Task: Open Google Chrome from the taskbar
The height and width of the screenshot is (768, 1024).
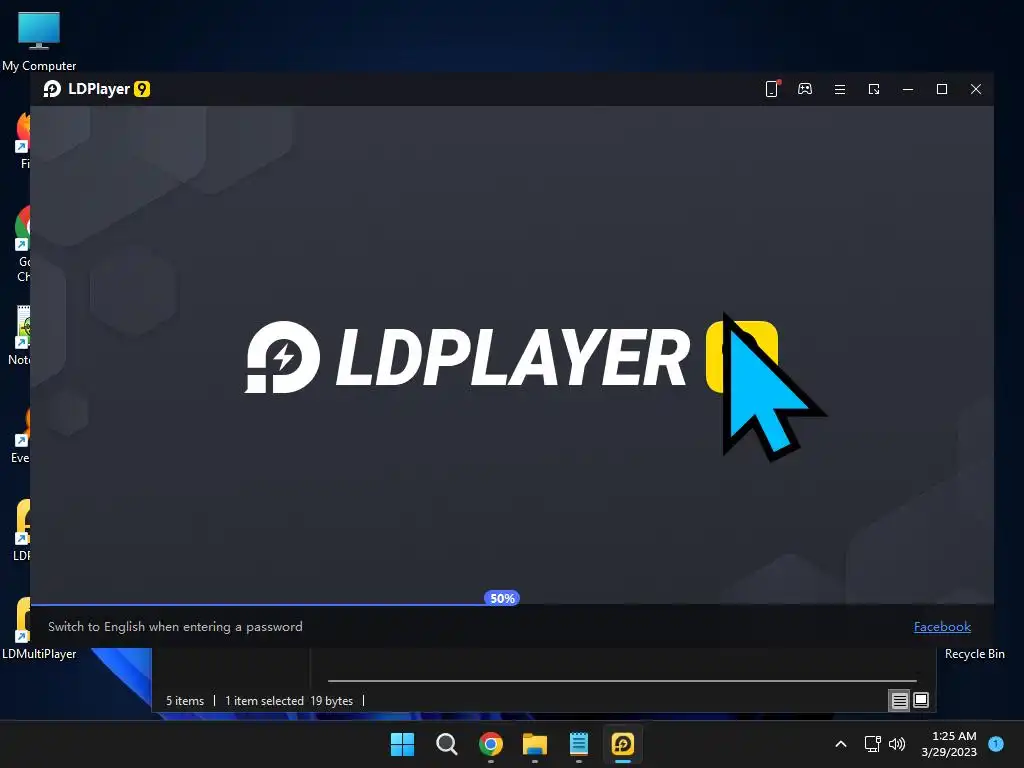Action: point(490,744)
